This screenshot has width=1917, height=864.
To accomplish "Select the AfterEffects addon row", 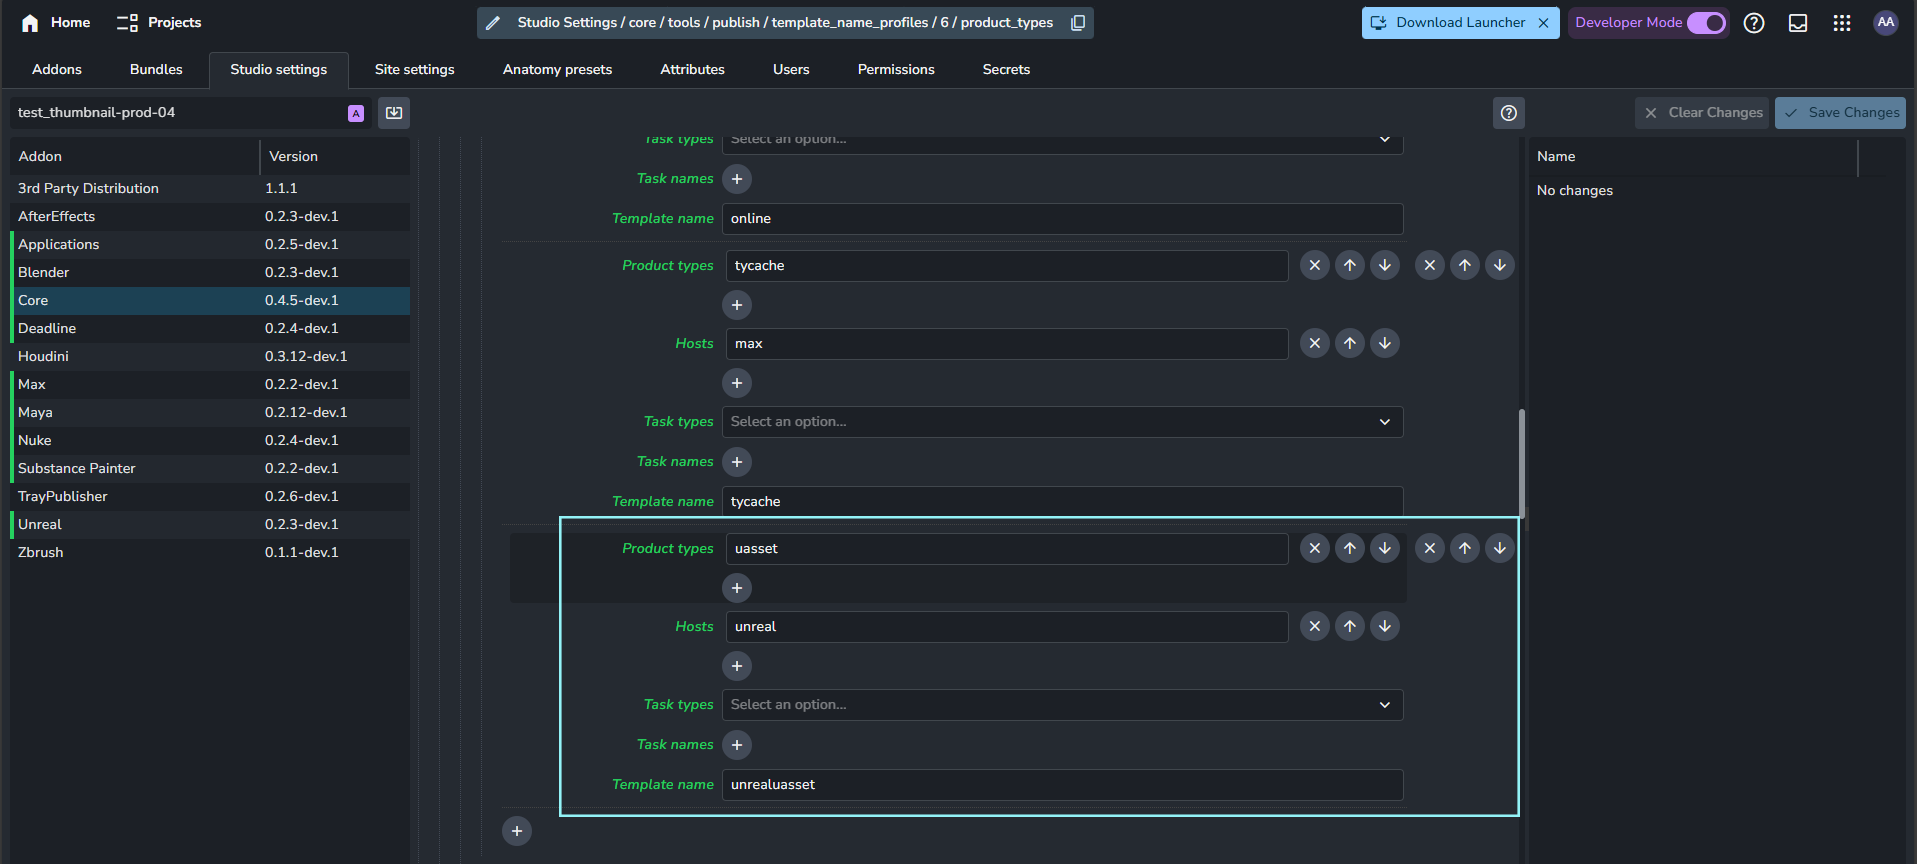I will (x=210, y=217).
